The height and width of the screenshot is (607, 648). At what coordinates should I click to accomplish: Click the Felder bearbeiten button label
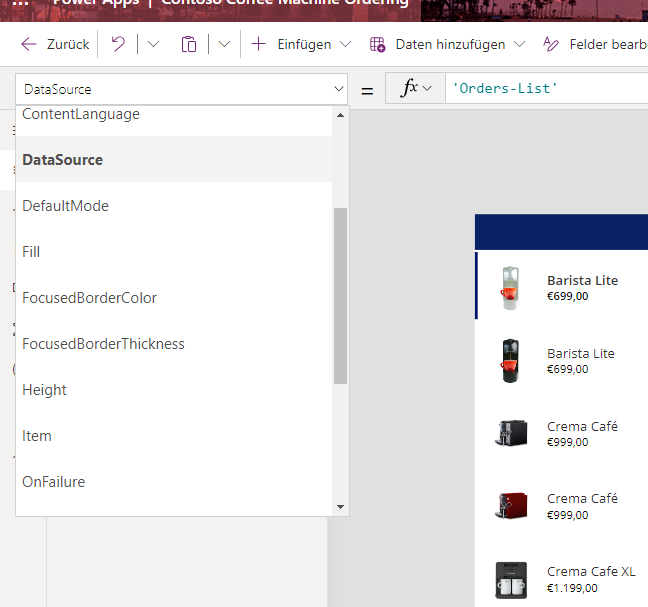pos(608,44)
